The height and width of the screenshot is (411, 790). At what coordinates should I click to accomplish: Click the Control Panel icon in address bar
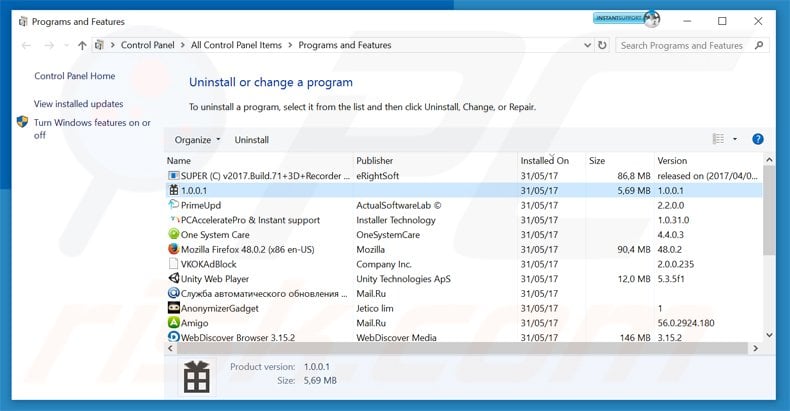[x=99, y=45]
